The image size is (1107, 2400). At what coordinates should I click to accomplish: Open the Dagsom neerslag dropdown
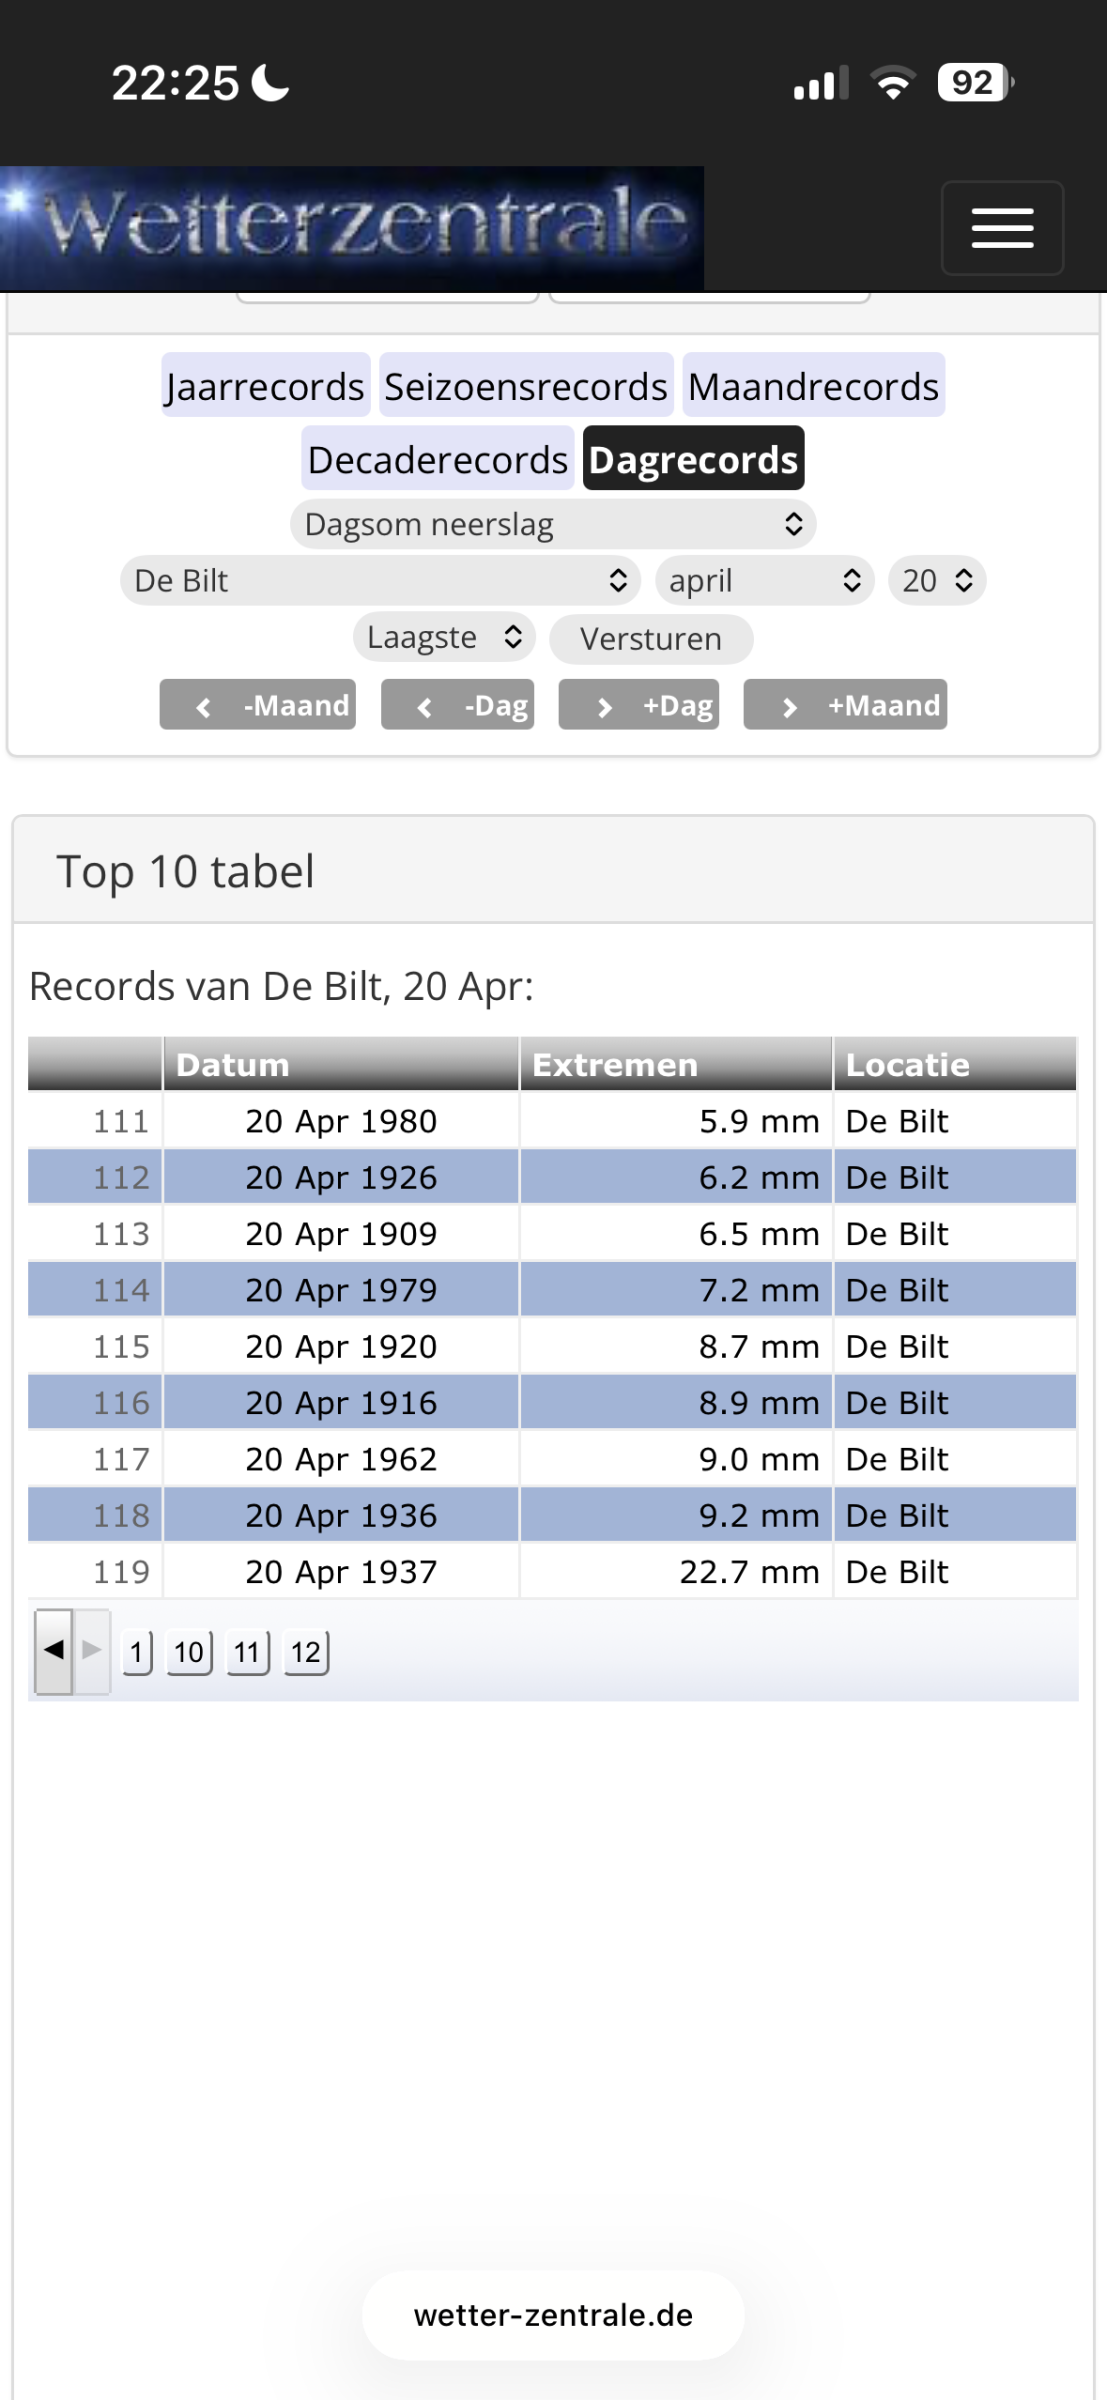tap(553, 524)
